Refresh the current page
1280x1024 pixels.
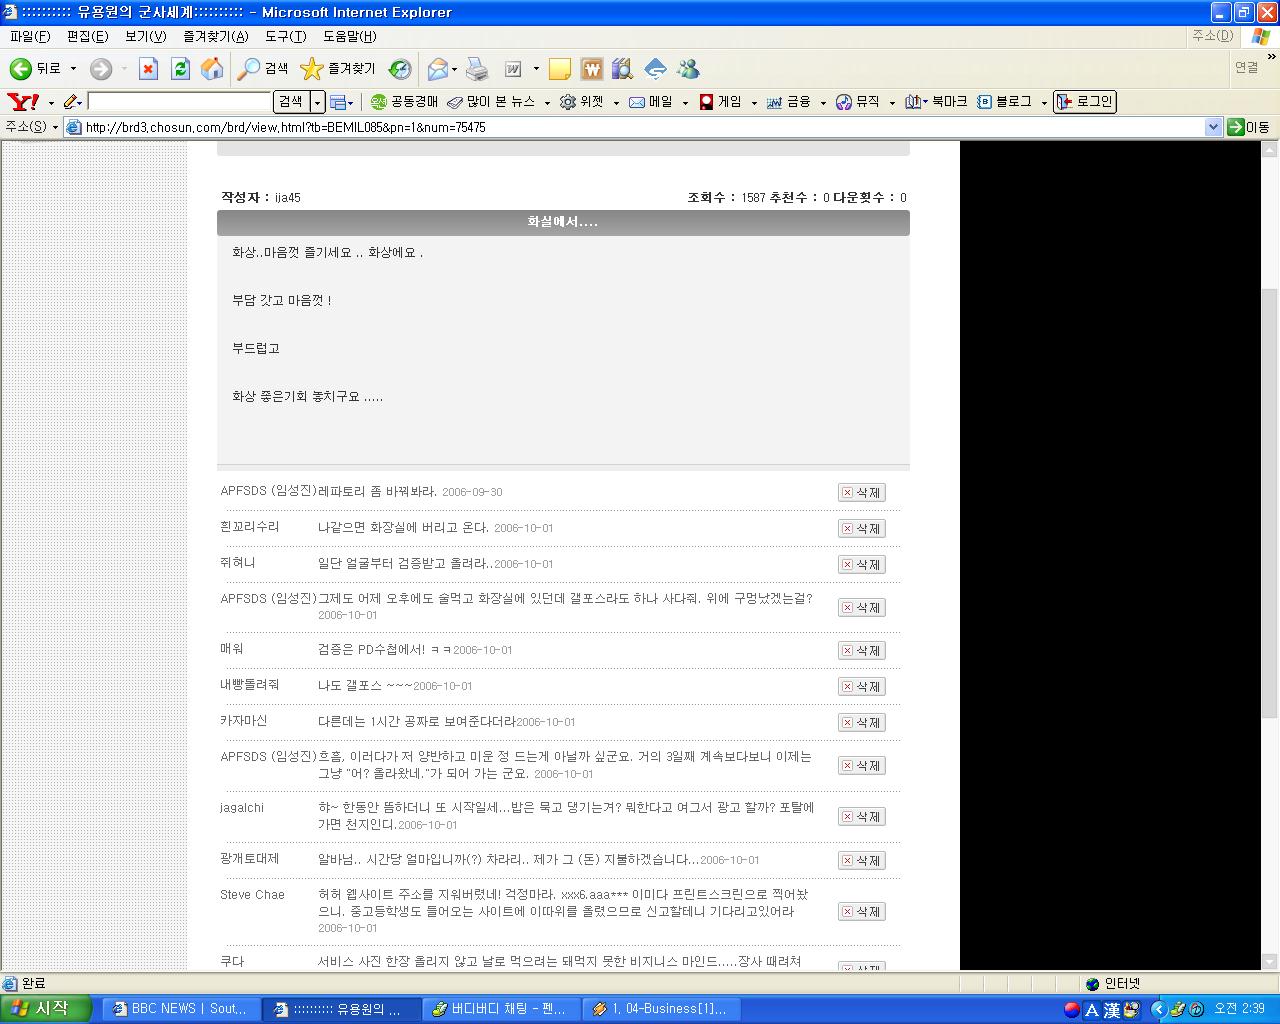pos(180,68)
